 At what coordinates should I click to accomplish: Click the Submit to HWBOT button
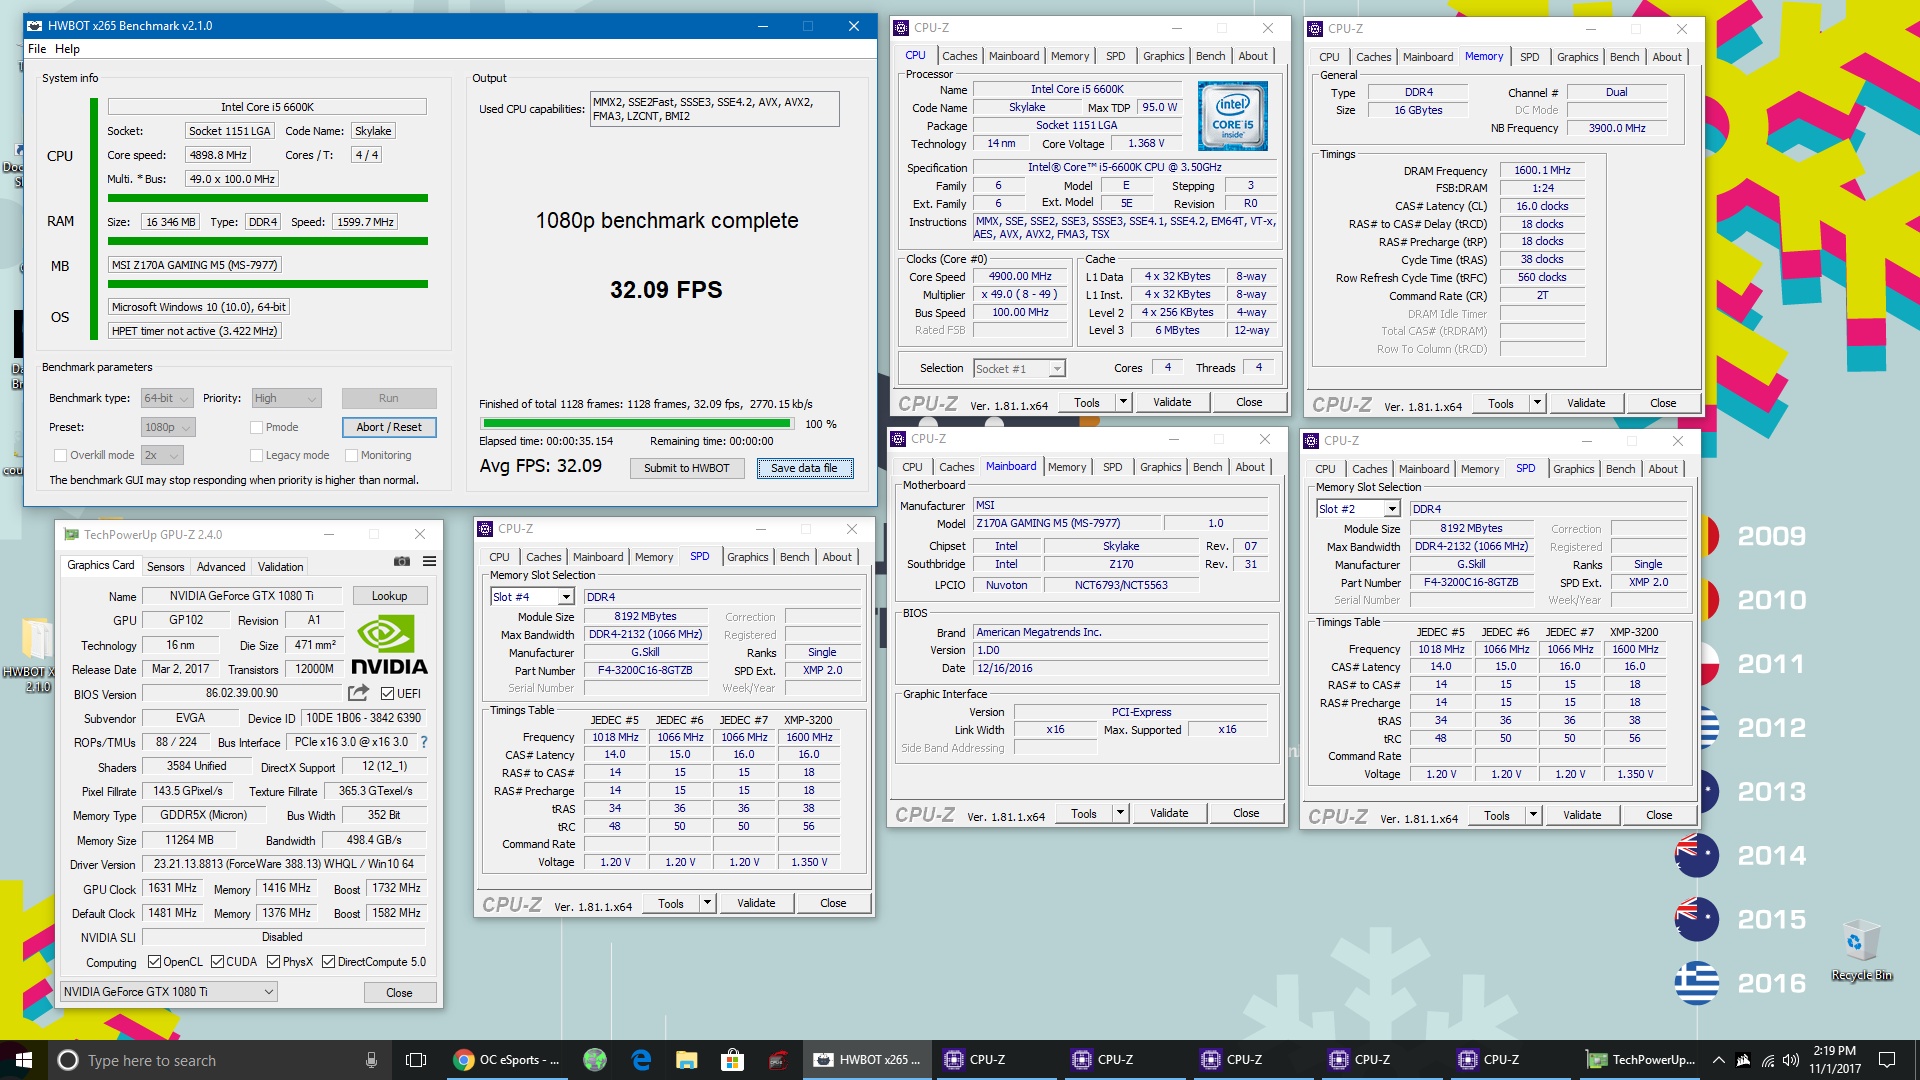(687, 468)
